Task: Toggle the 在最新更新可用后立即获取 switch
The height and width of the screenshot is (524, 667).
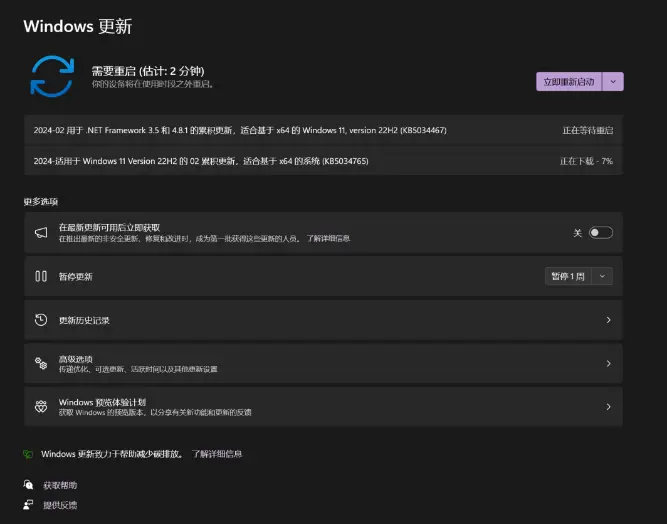Action: click(x=601, y=233)
